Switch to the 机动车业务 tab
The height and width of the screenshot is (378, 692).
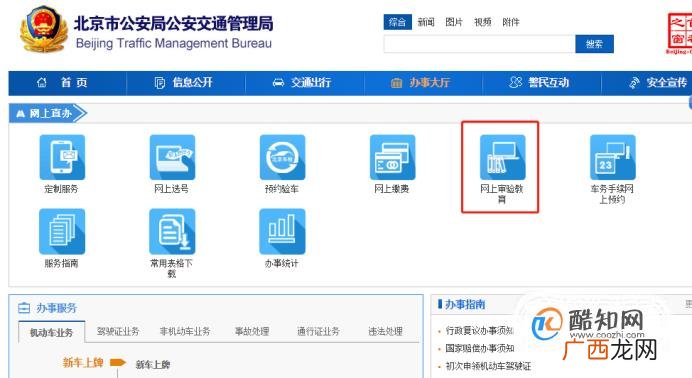[51, 333]
